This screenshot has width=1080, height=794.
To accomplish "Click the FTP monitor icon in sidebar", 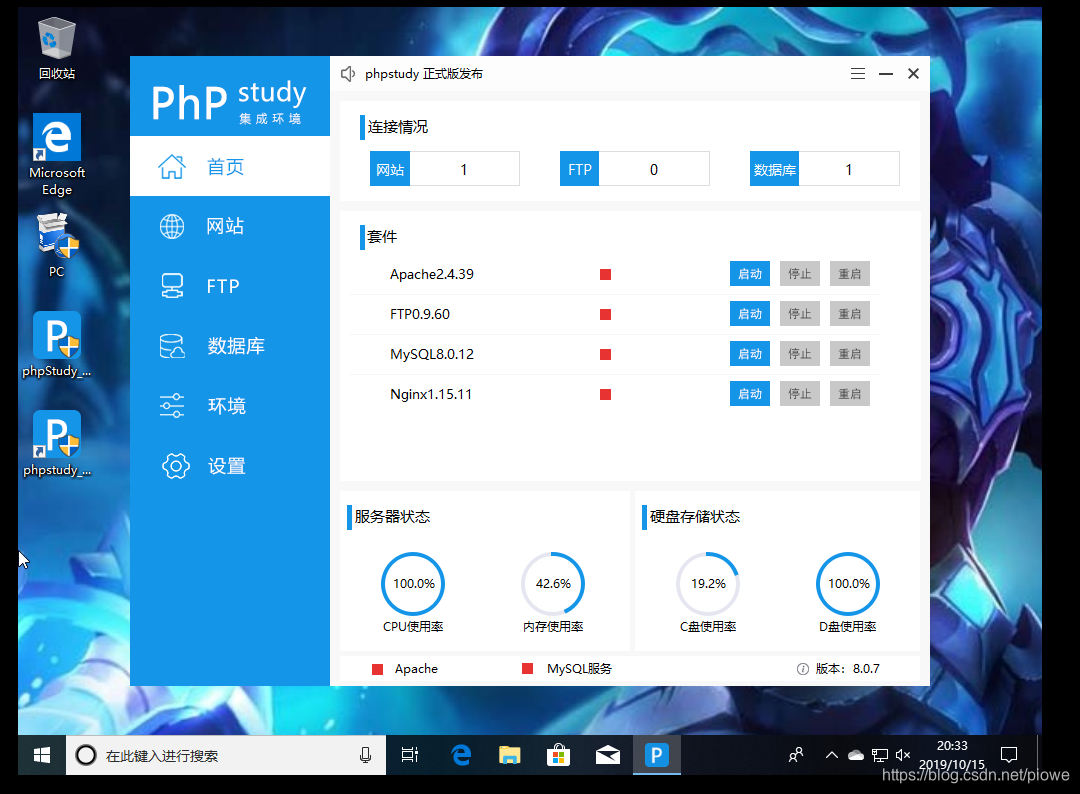I will coord(171,286).
